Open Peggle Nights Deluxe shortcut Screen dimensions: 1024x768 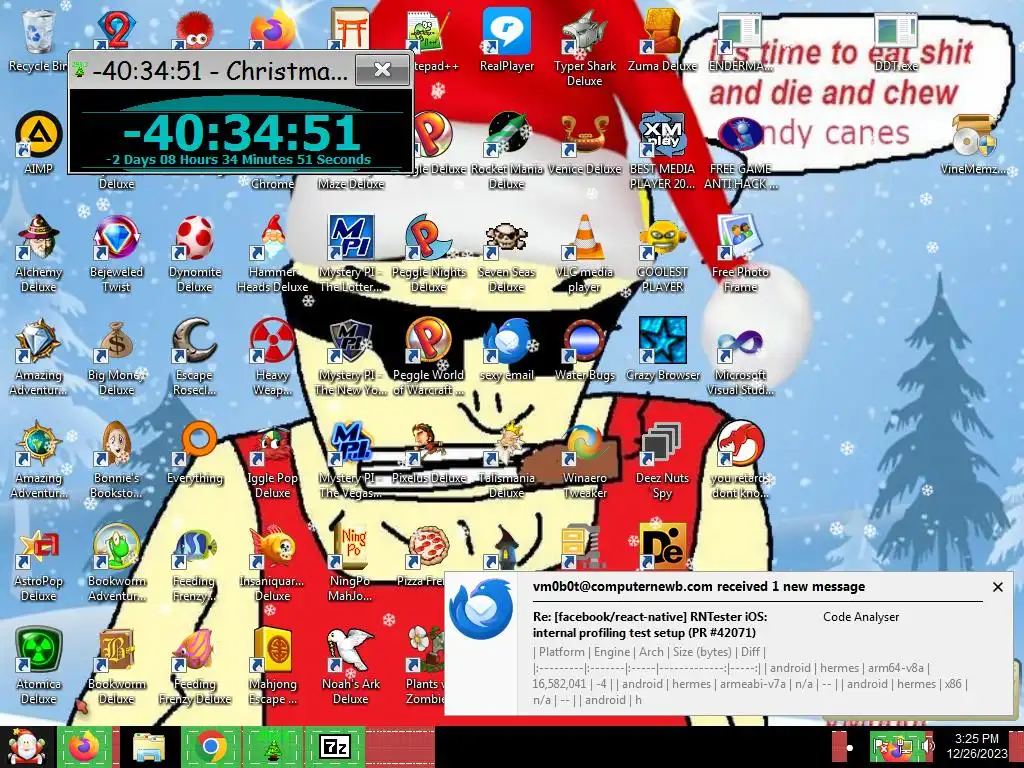[428, 238]
